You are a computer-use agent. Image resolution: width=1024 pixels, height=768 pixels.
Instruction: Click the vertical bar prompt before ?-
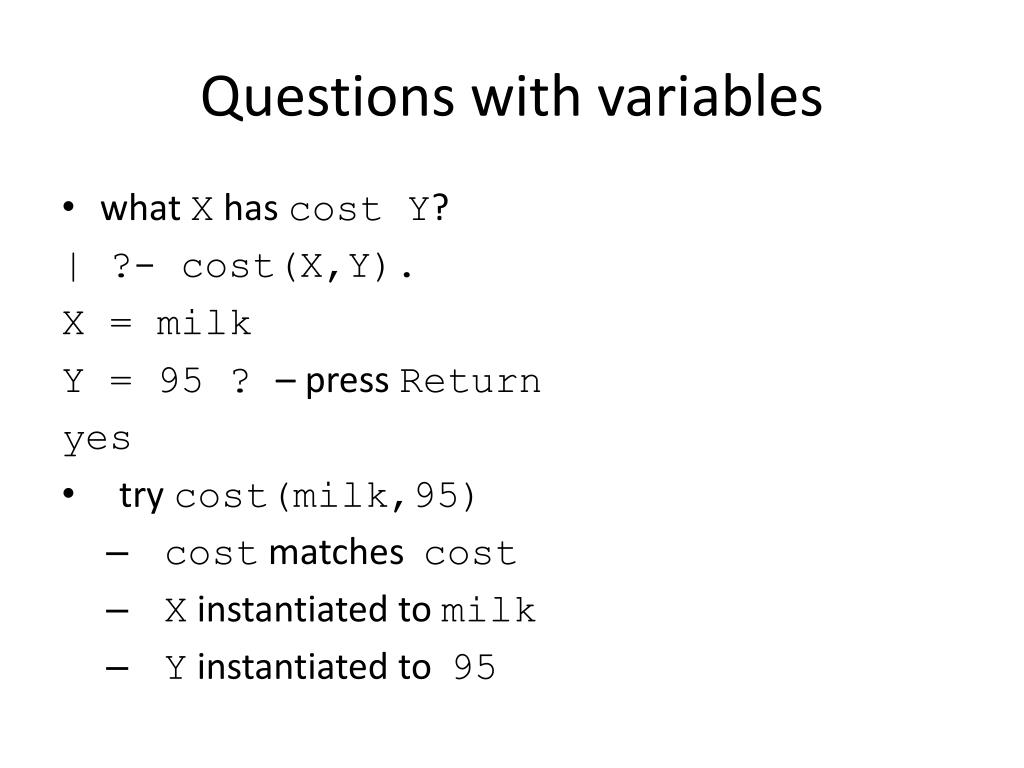coord(72,267)
